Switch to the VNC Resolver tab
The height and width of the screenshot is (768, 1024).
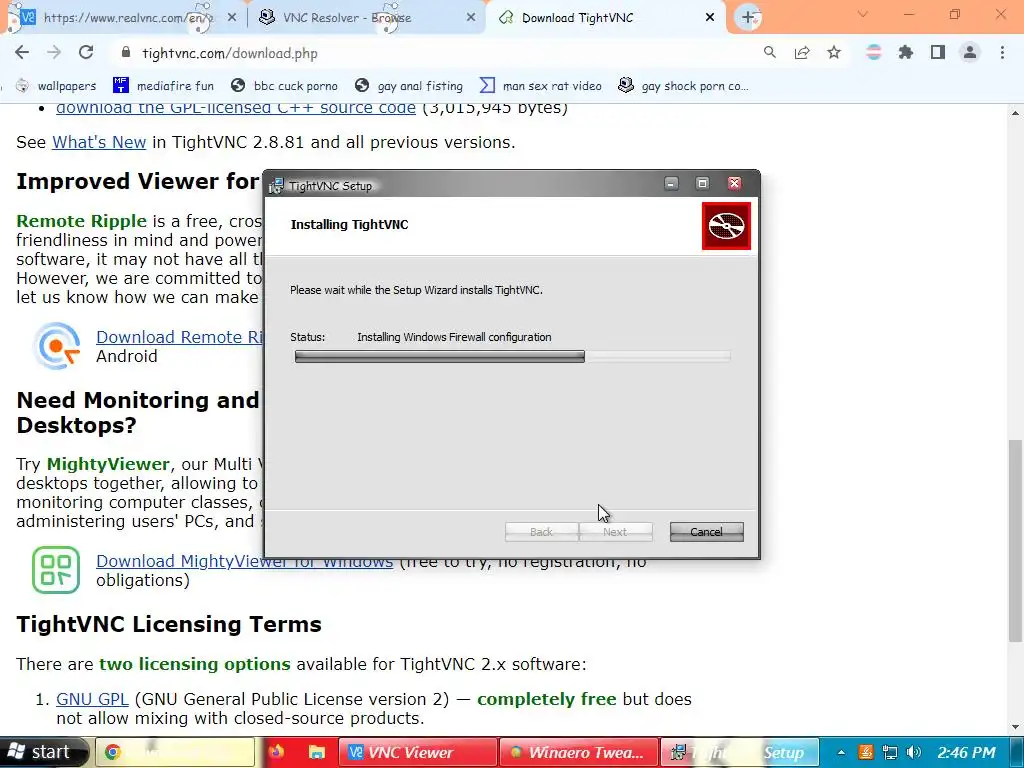[366, 18]
